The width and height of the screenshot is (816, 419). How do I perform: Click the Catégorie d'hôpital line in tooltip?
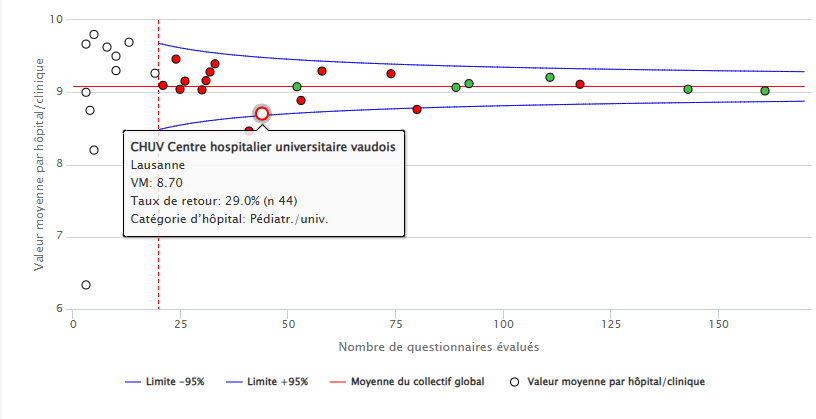point(244,219)
